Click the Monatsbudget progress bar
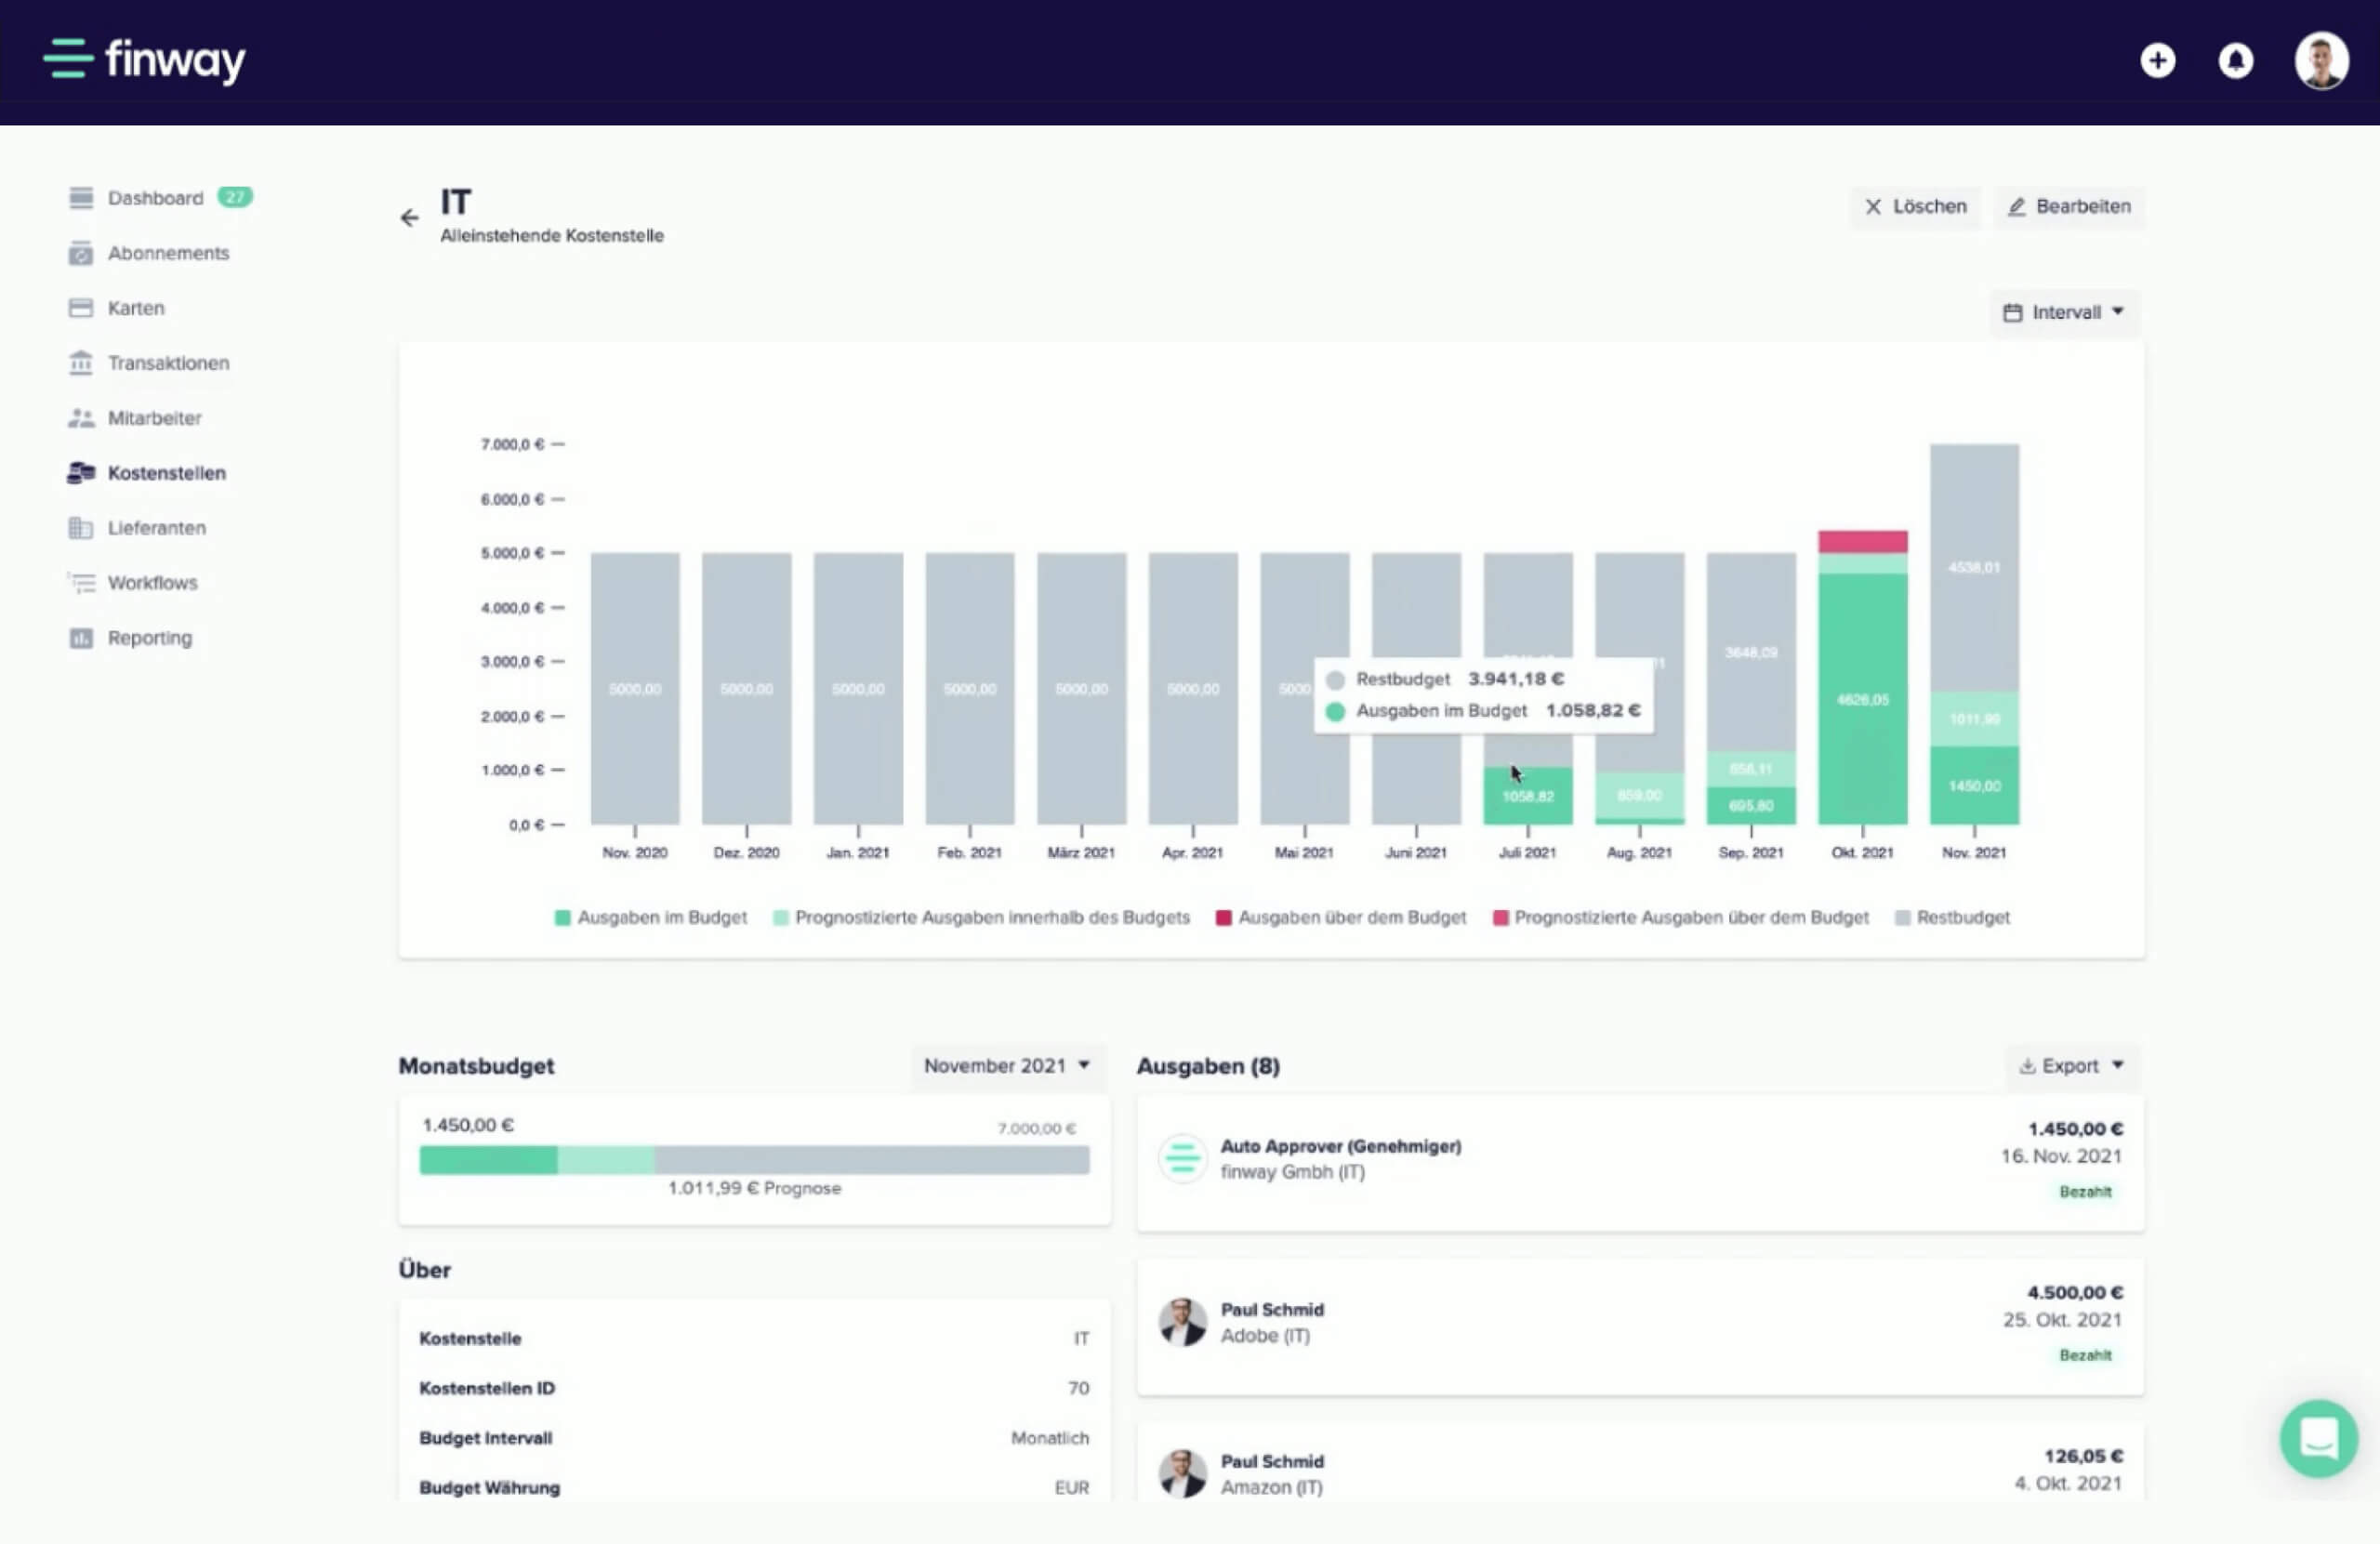The image size is (2380, 1544). [754, 1160]
